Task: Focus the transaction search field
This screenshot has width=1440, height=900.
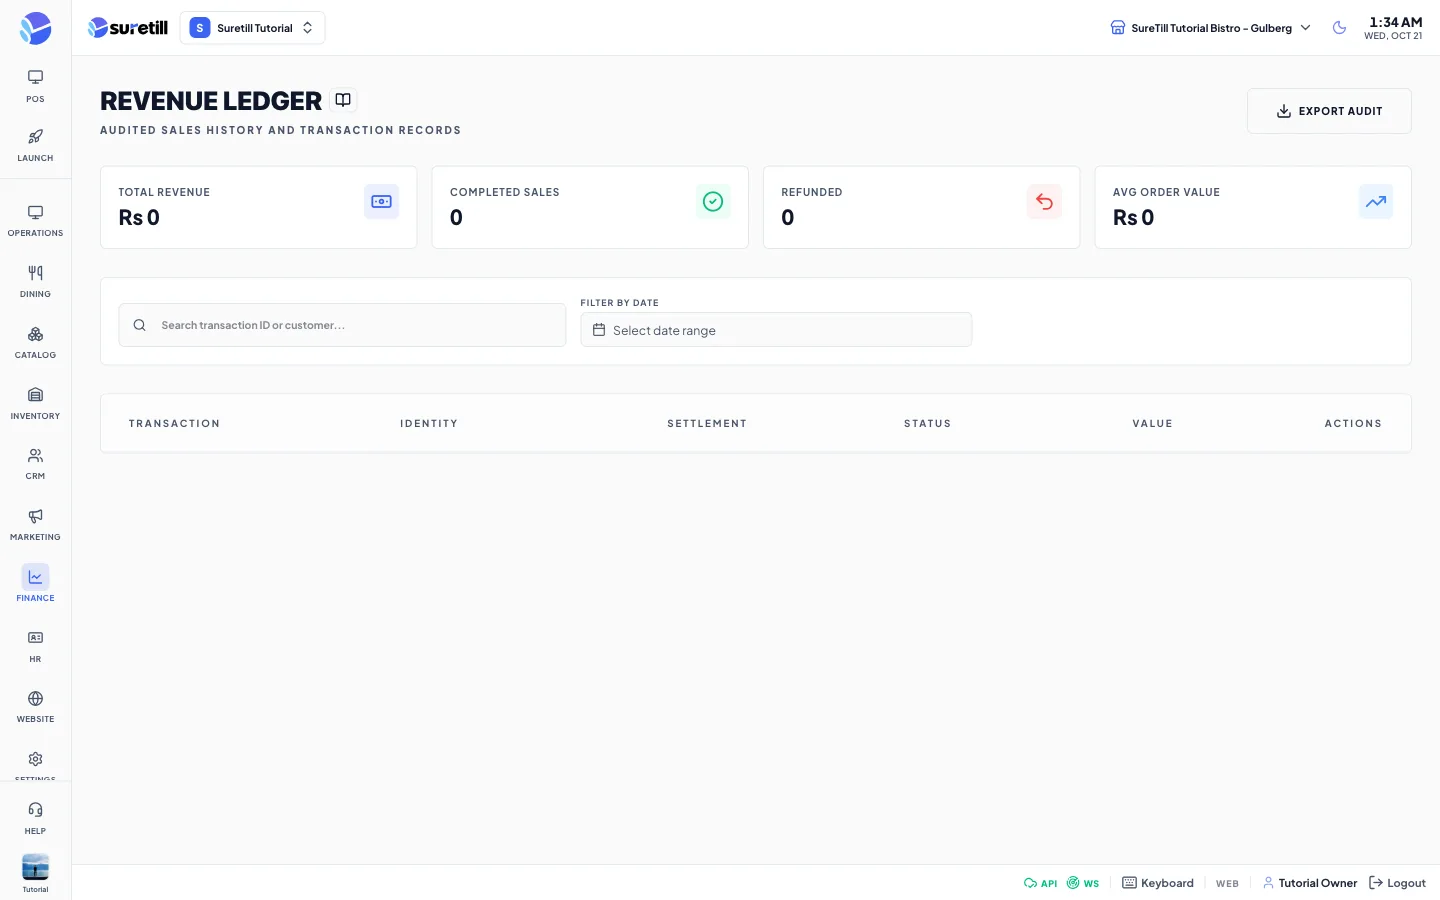Action: (342, 325)
